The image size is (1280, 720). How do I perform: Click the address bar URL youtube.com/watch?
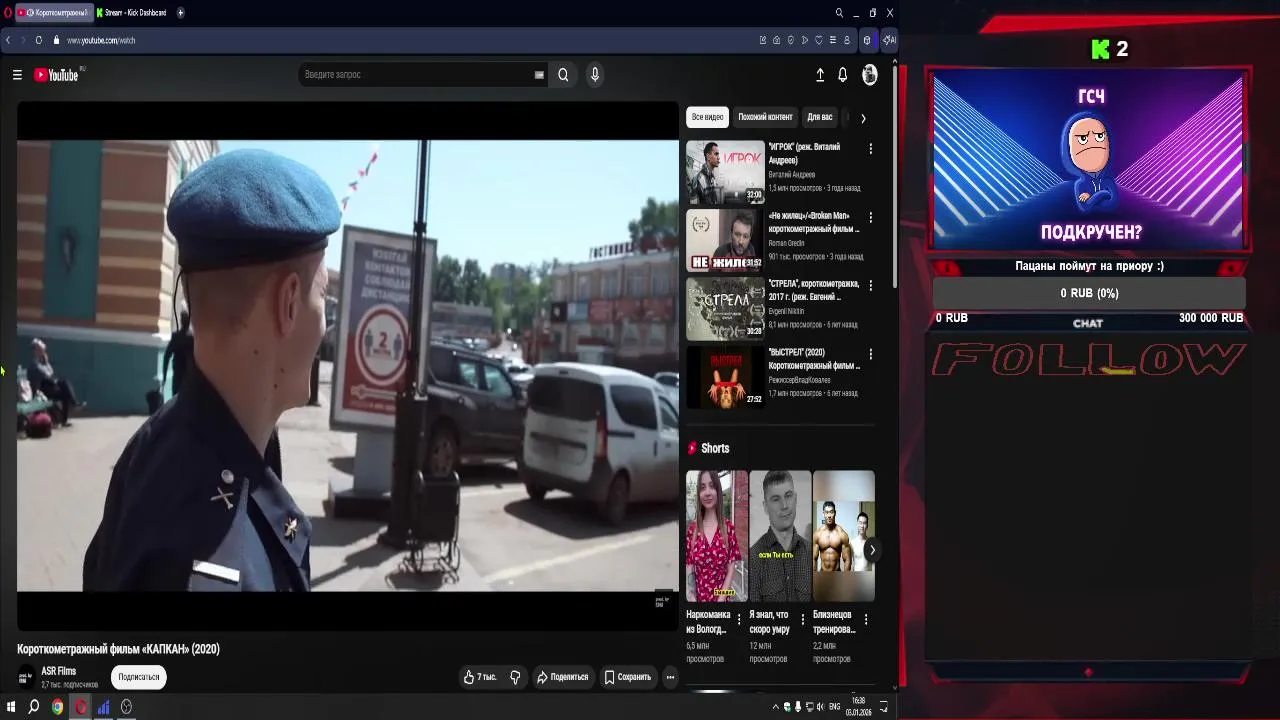(x=101, y=40)
